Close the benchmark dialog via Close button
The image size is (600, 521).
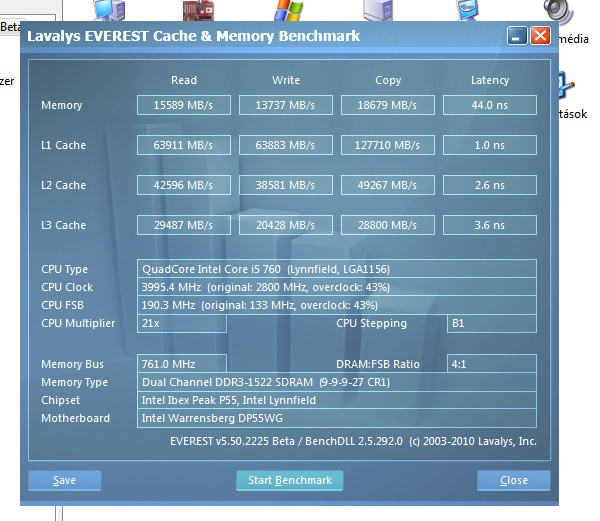click(x=514, y=480)
